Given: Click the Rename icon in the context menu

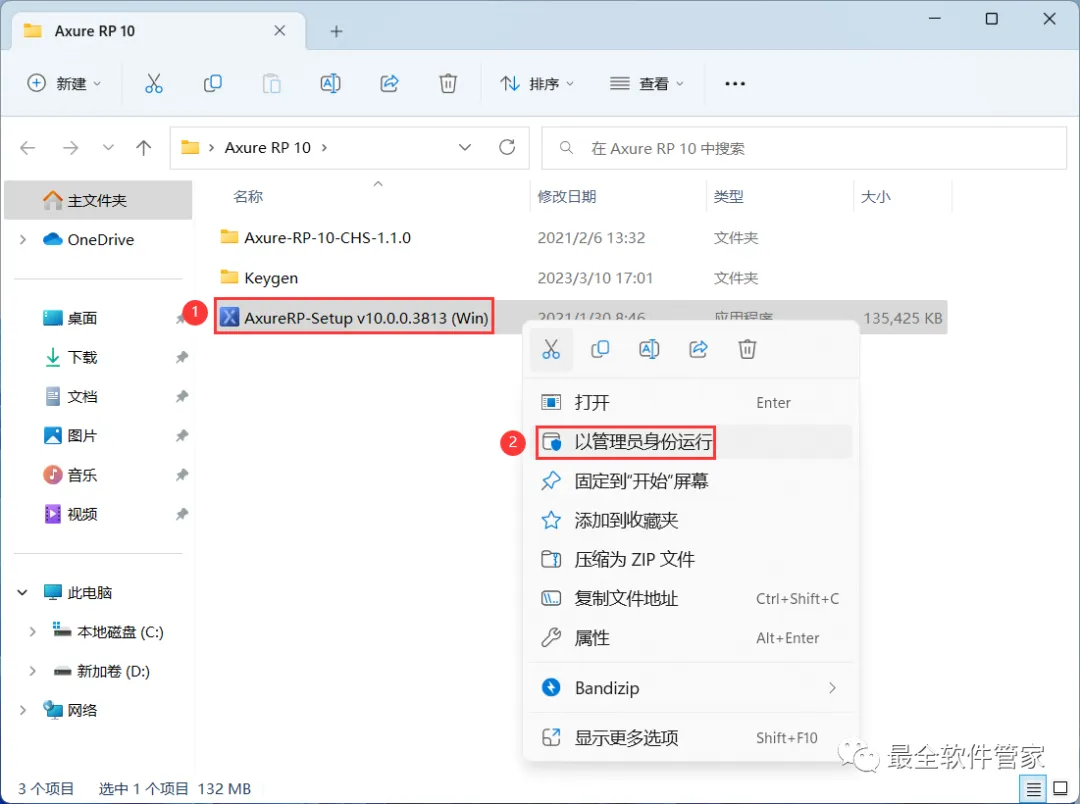Looking at the screenshot, I should [649, 349].
